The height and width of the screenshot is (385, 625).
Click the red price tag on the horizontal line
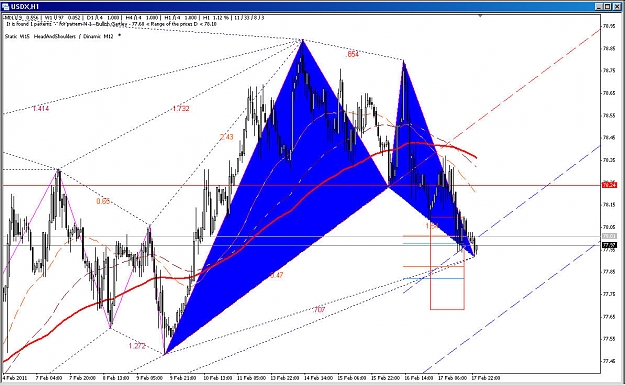point(609,185)
